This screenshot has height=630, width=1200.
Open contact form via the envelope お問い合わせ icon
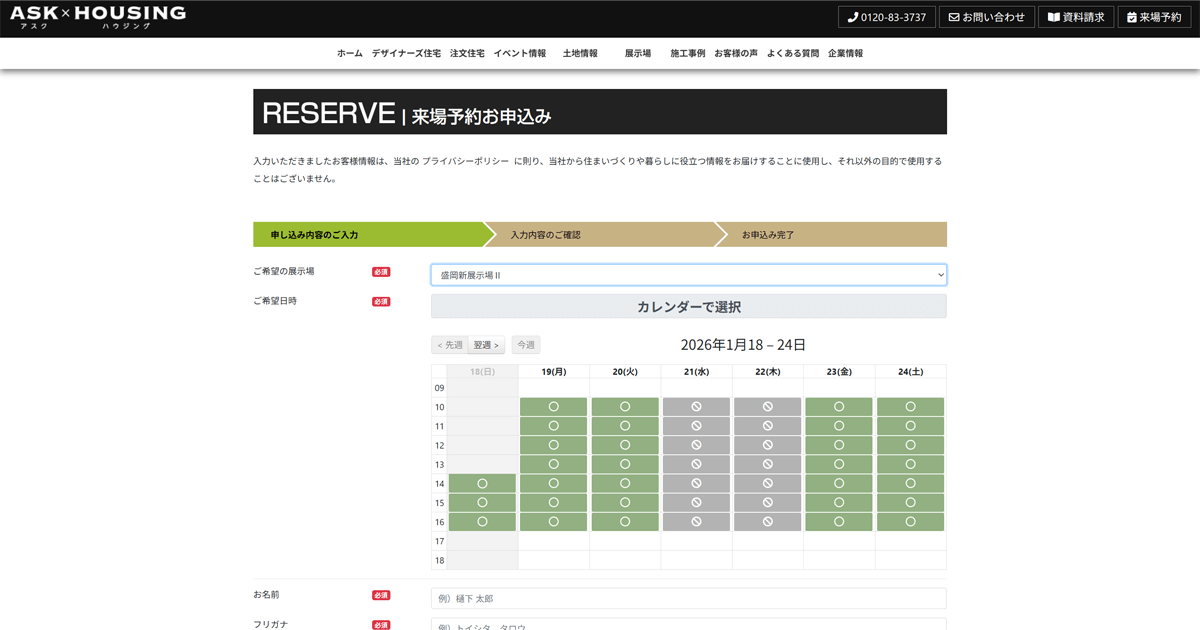986,16
